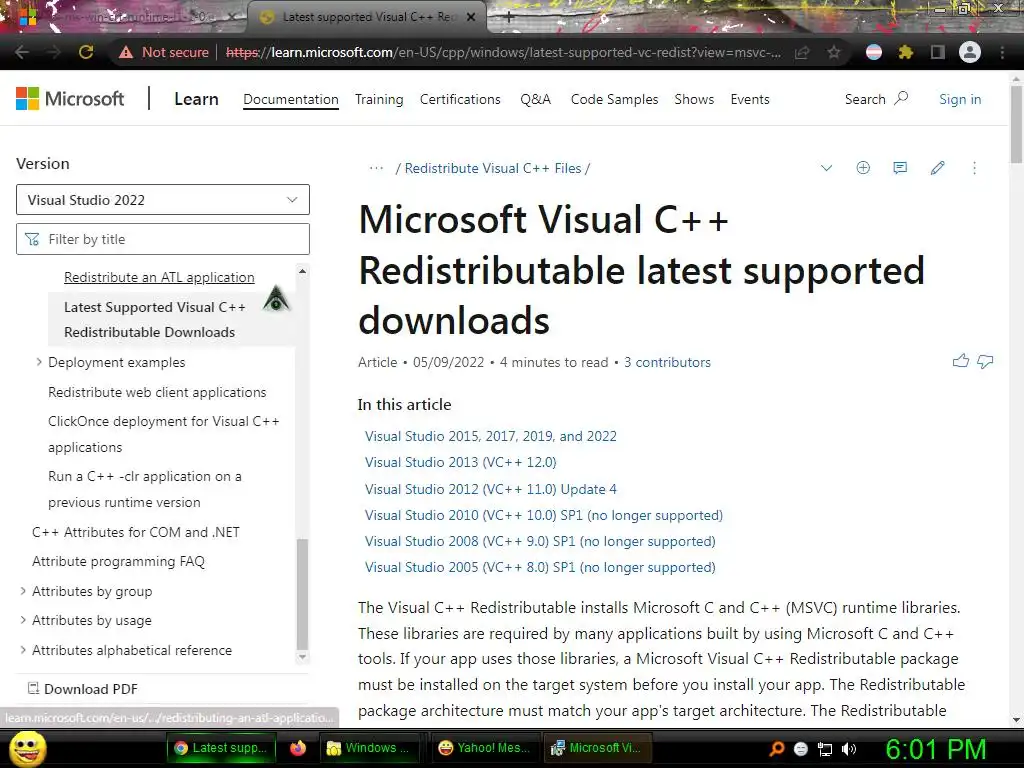Open the Documentation menu item
1024x768 pixels.
tap(291, 99)
